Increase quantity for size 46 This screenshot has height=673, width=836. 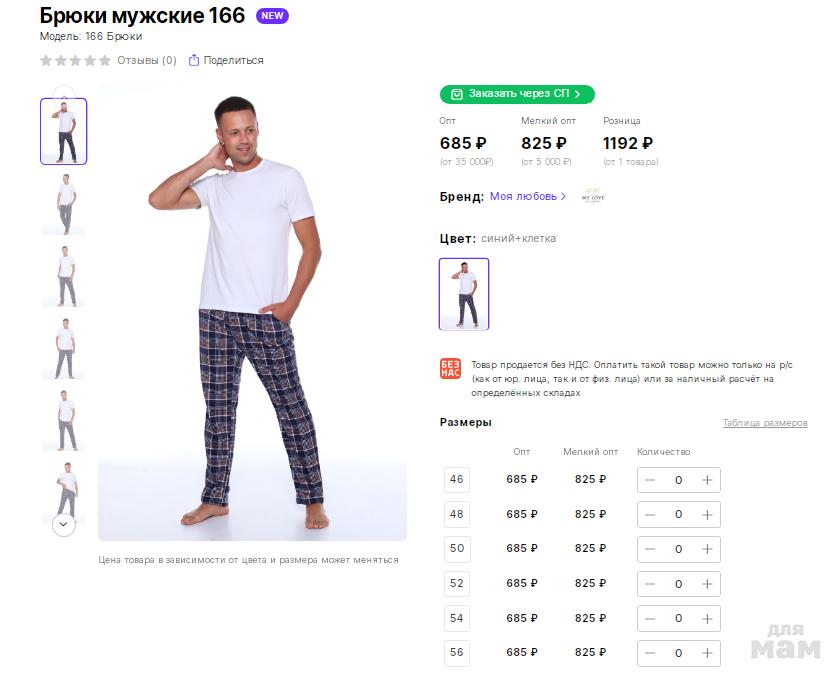[x=707, y=480]
